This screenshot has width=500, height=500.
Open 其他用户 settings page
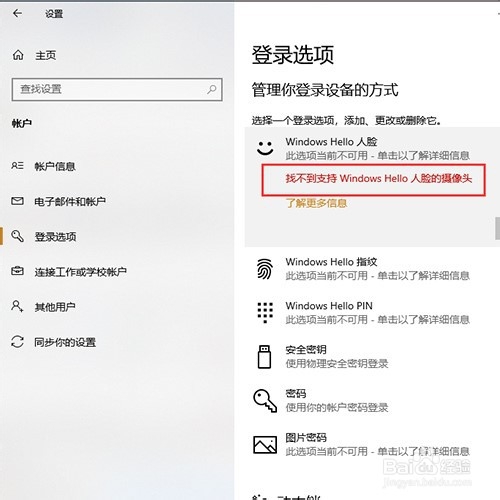(55, 307)
